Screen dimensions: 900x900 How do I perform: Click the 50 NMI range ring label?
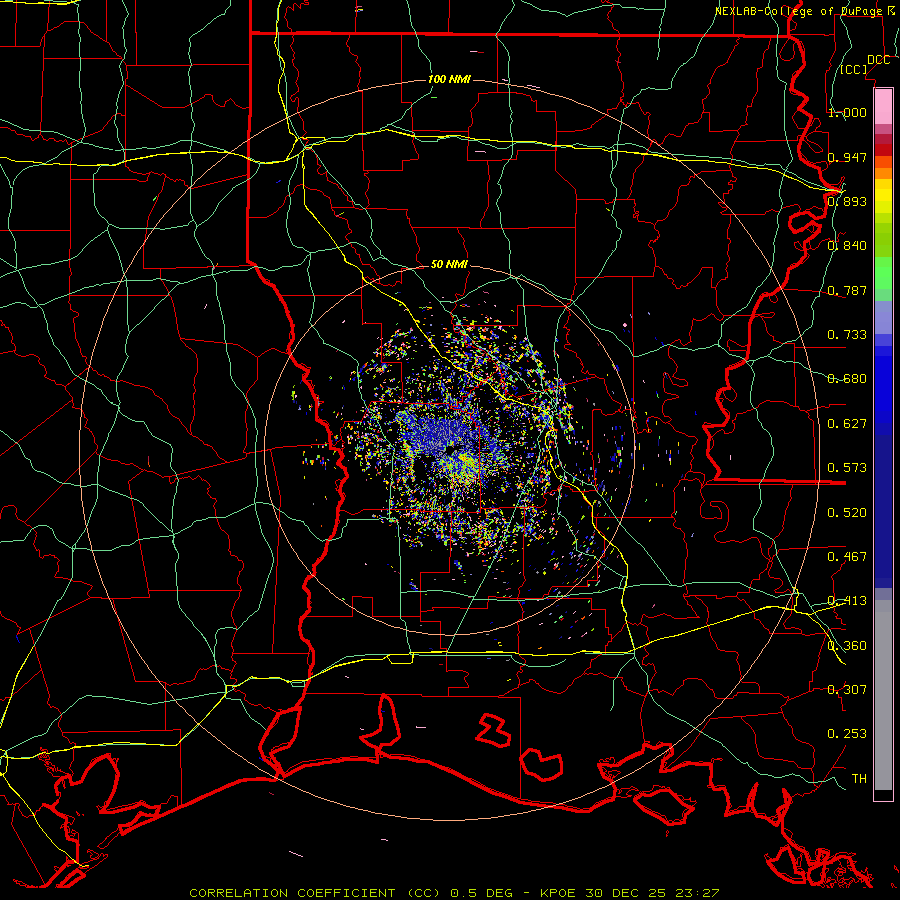[449, 264]
